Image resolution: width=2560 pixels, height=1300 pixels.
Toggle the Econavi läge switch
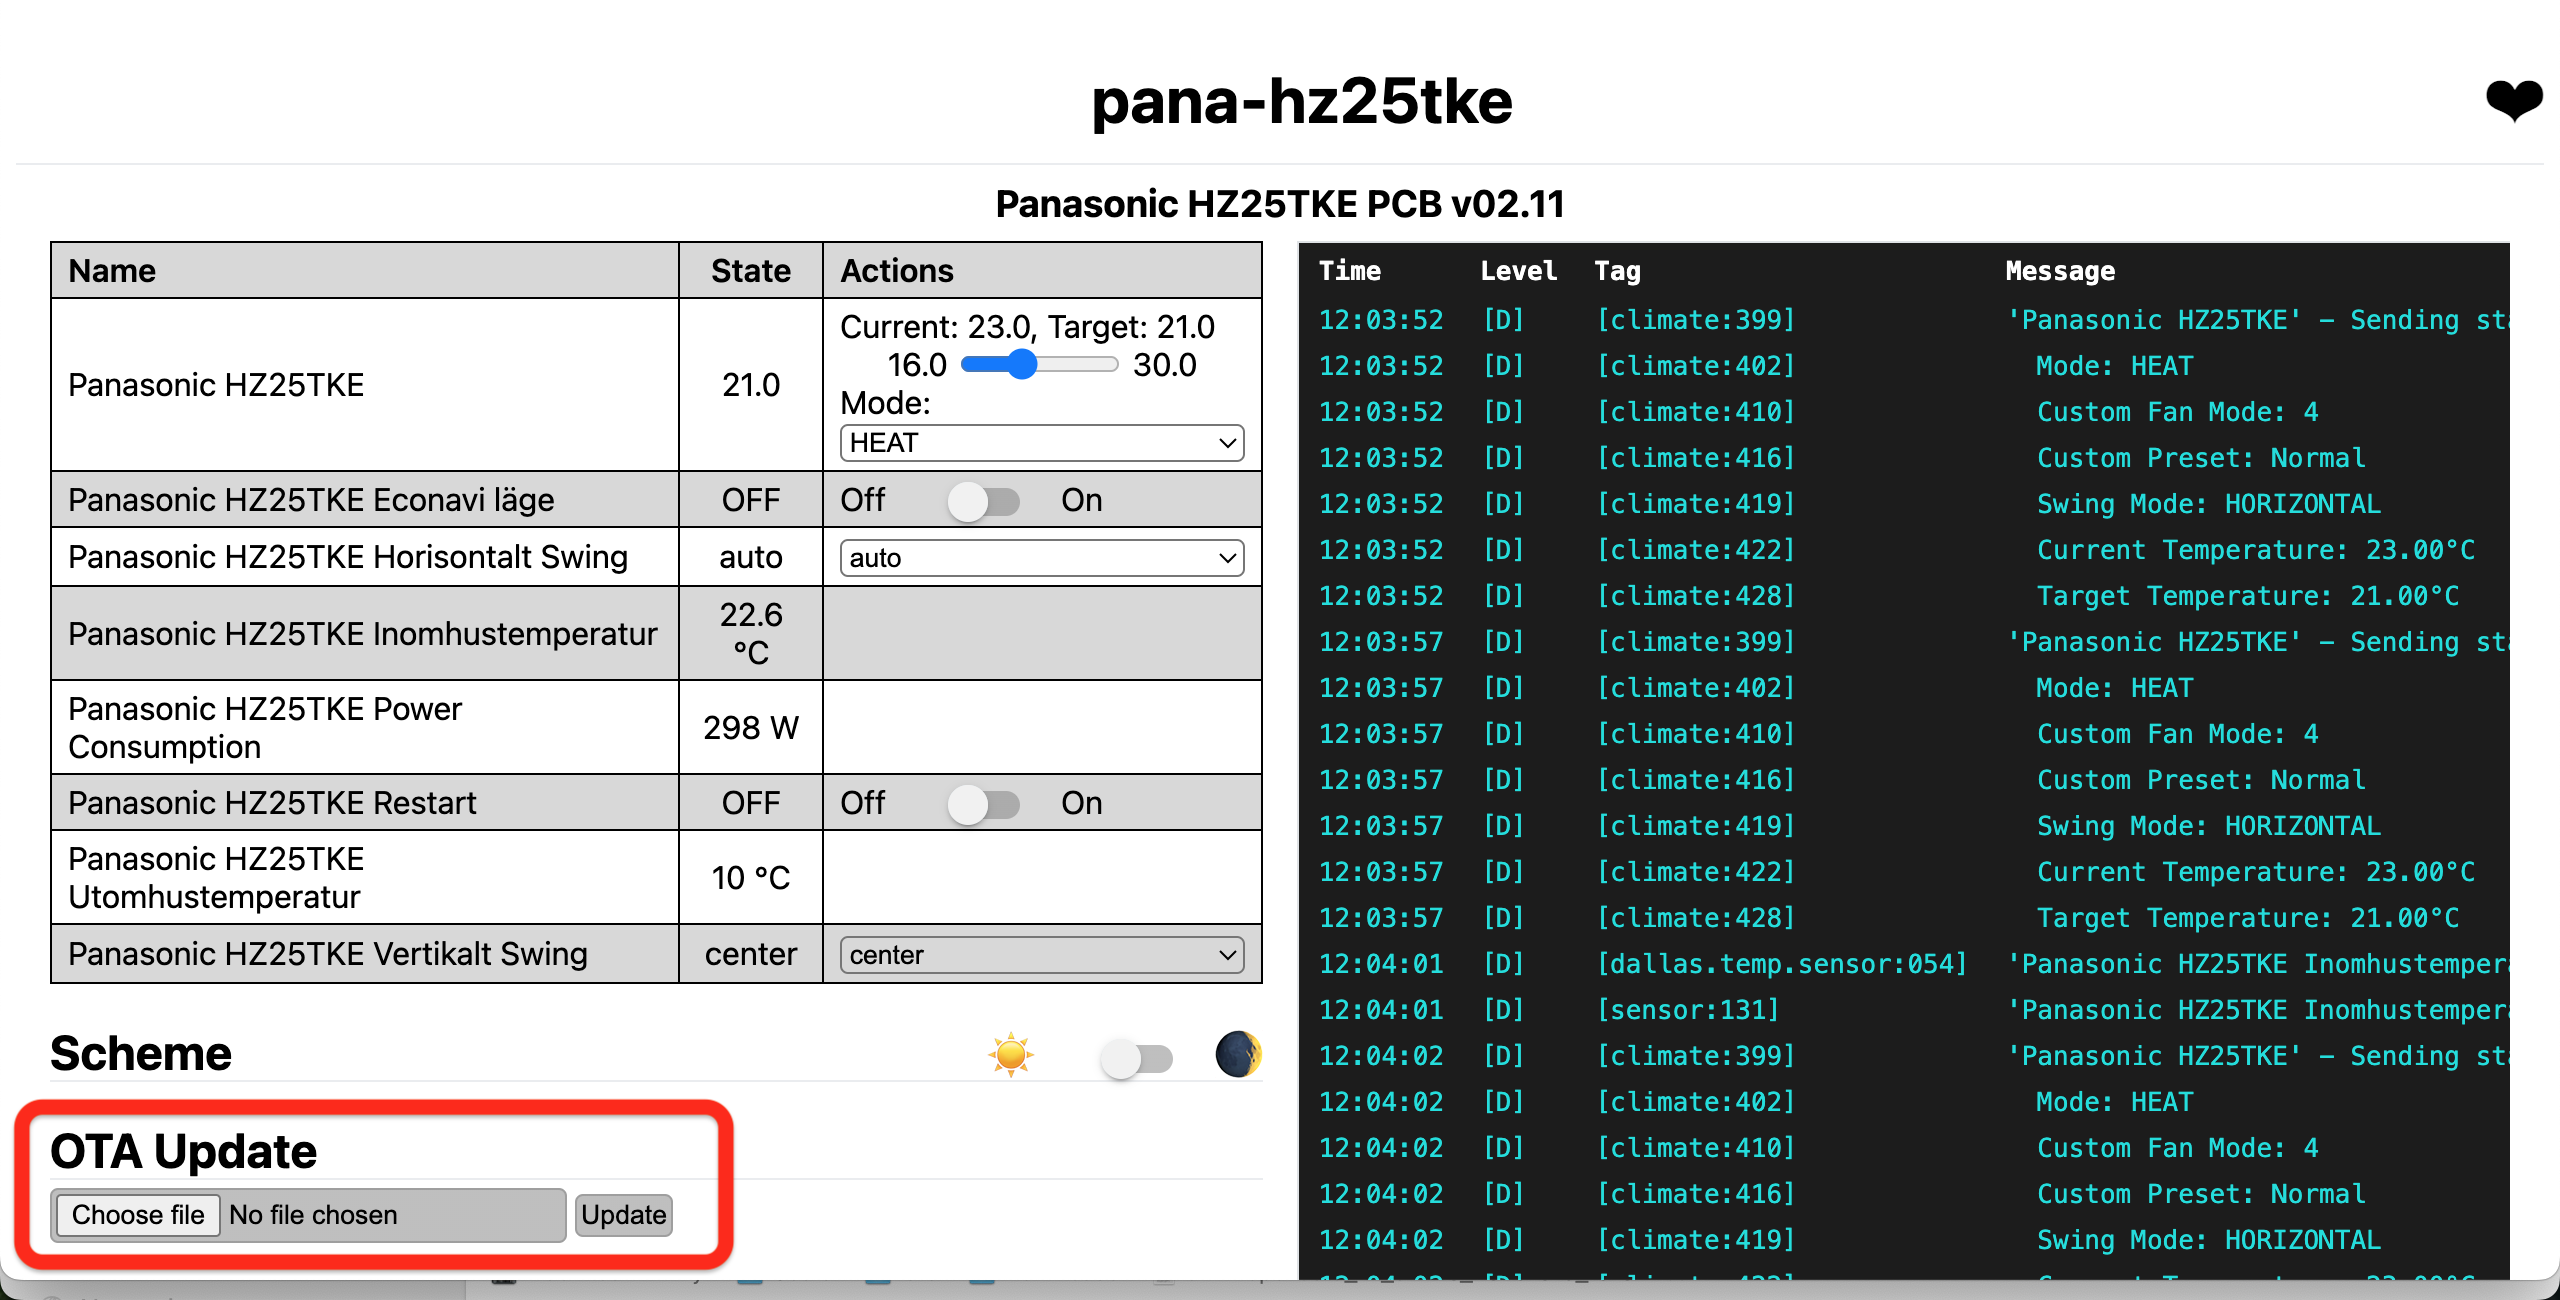click(984, 501)
